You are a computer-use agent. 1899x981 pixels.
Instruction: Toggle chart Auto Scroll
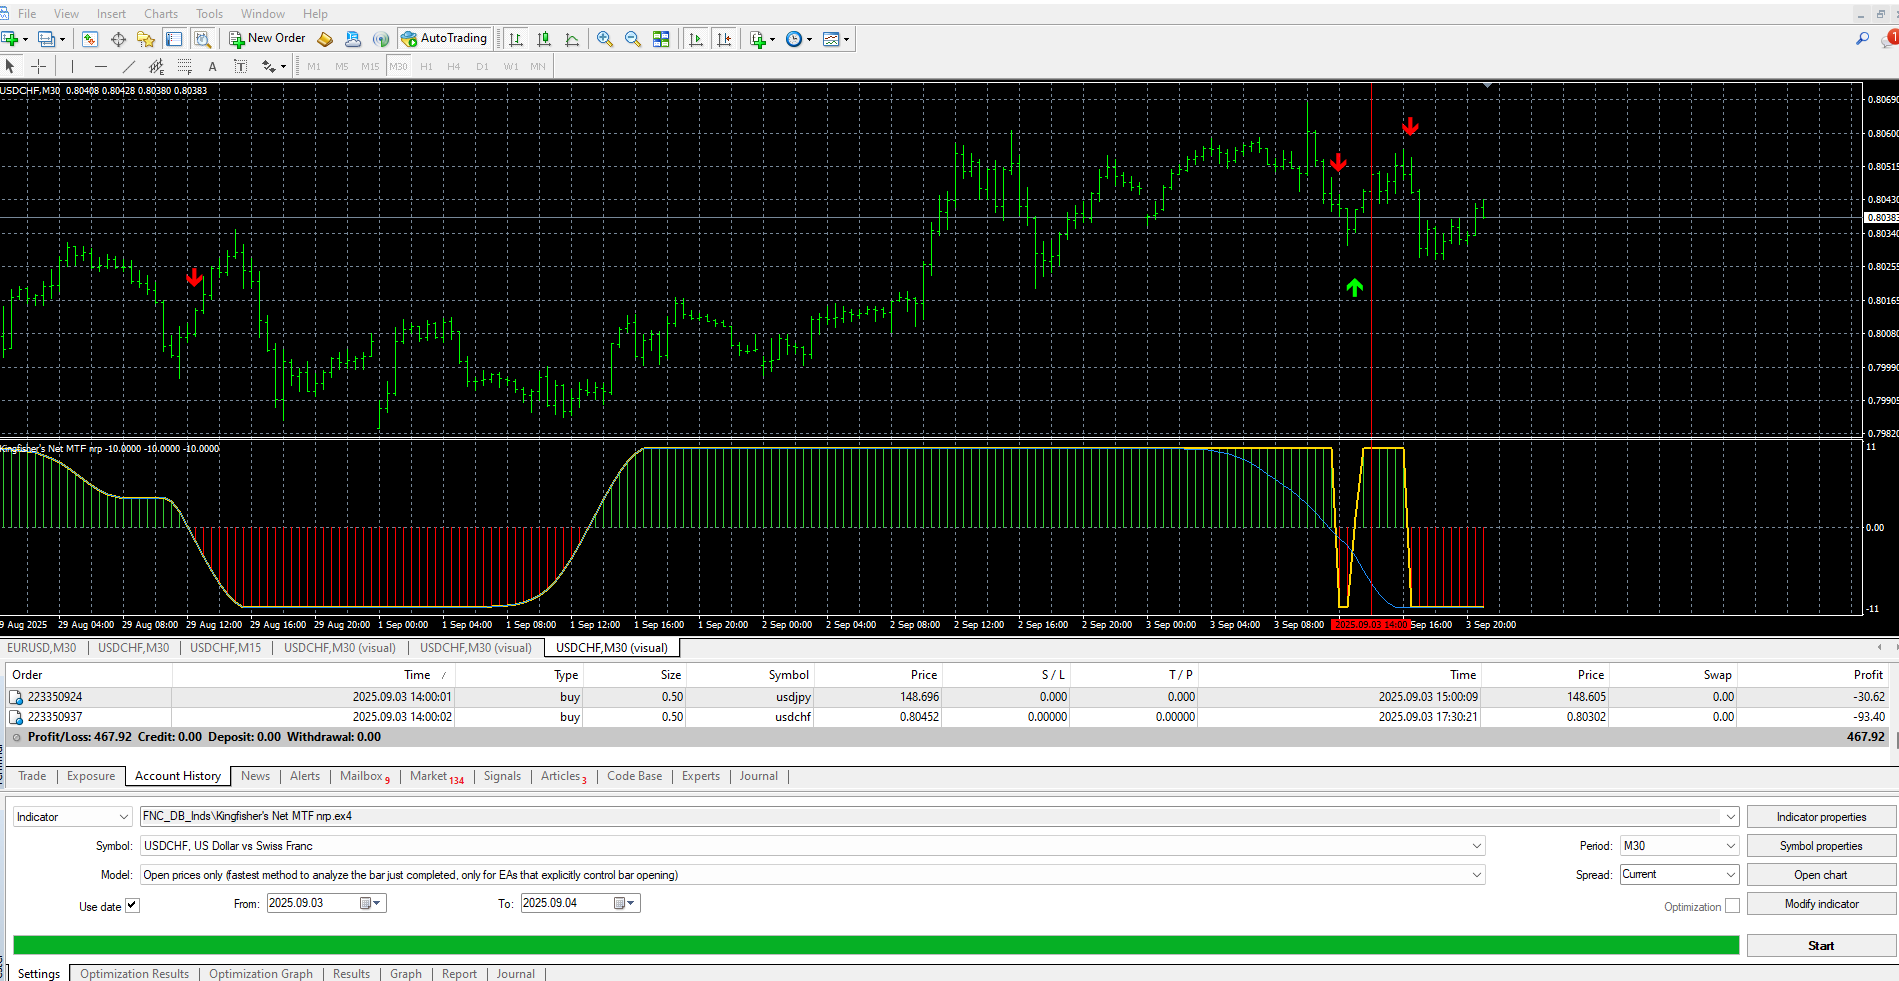pyautogui.click(x=696, y=39)
